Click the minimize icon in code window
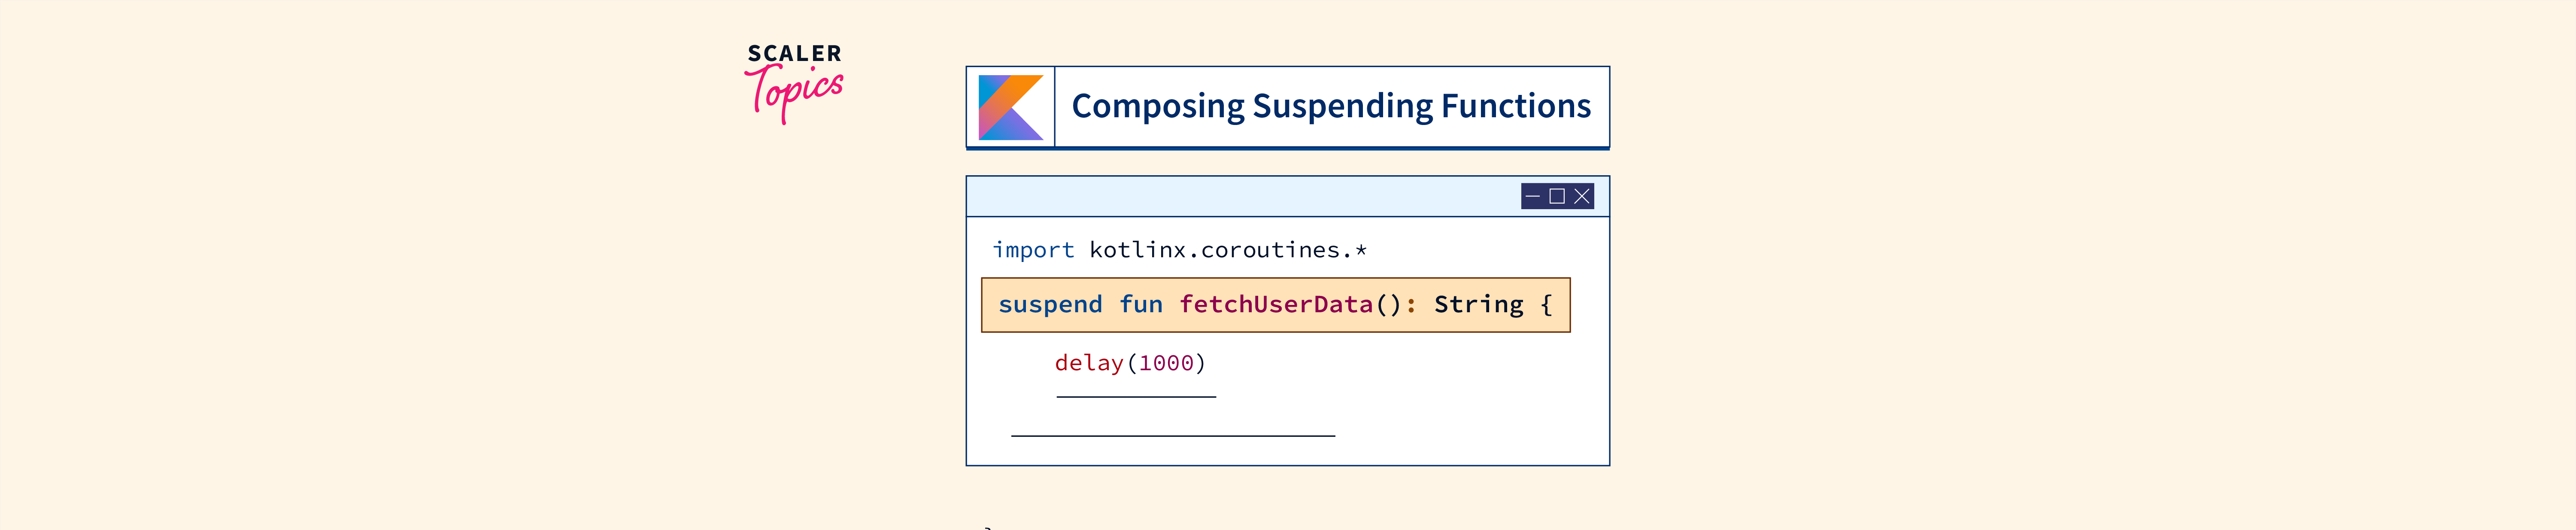2576x530 pixels. [1533, 196]
